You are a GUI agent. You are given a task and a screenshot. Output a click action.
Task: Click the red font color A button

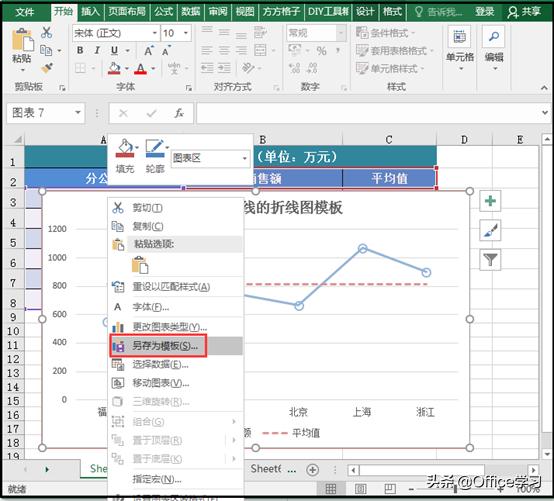click(140, 68)
